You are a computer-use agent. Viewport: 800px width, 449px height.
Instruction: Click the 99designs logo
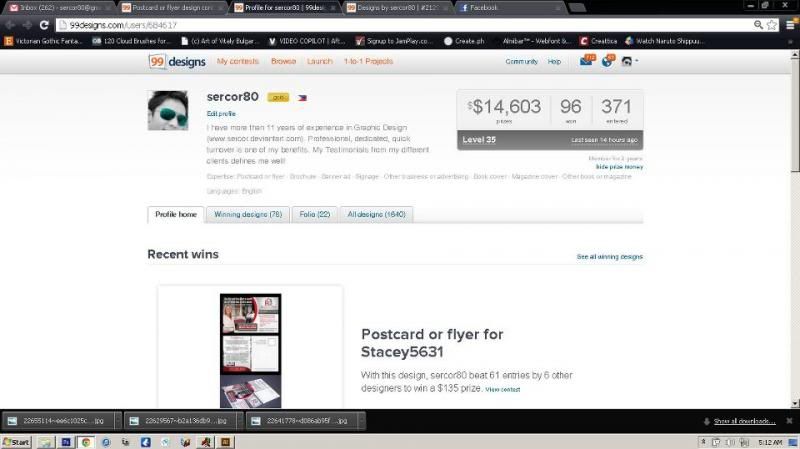tap(177, 62)
